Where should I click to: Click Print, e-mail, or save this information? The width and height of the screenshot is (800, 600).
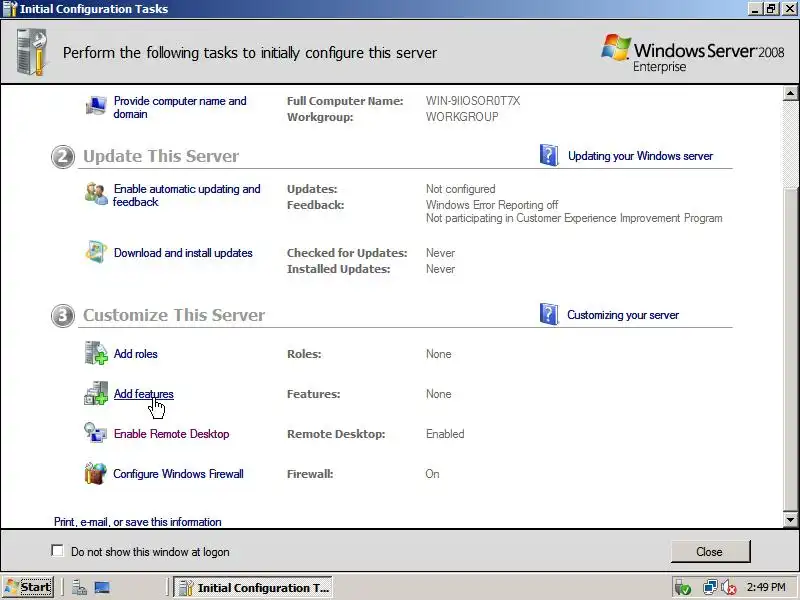coord(138,521)
